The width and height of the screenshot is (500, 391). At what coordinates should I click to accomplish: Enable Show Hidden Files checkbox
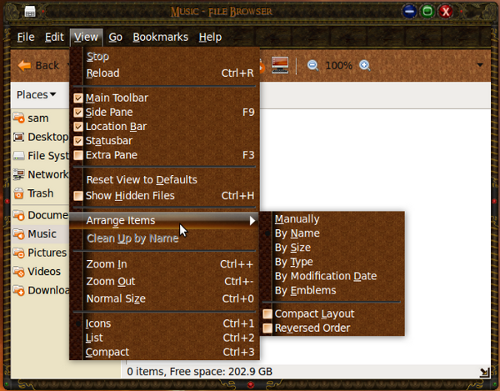click(78, 196)
